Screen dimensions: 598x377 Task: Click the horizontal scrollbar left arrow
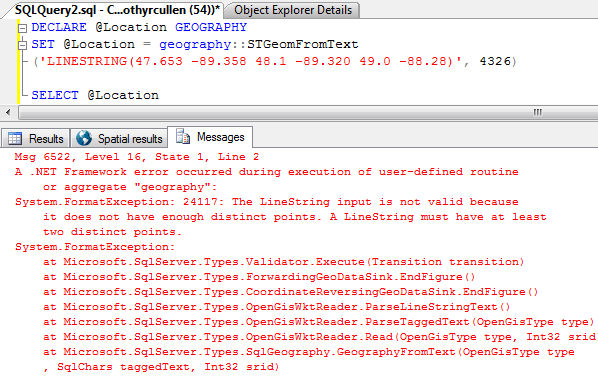point(8,112)
